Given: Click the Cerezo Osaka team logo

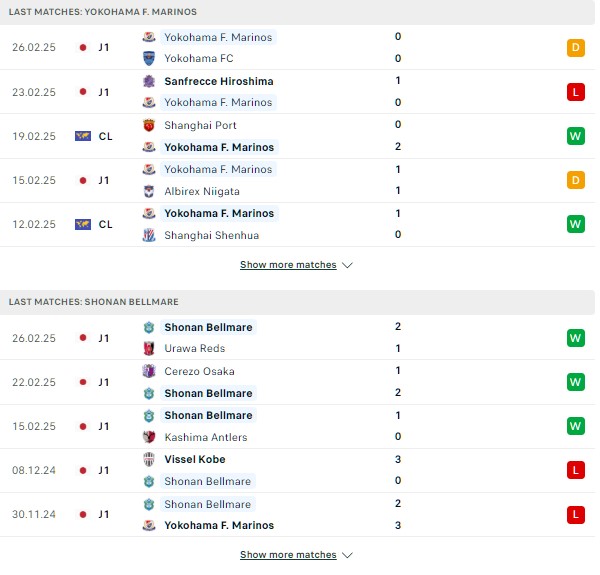Looking at the screenshot, I should click(149, 371).
